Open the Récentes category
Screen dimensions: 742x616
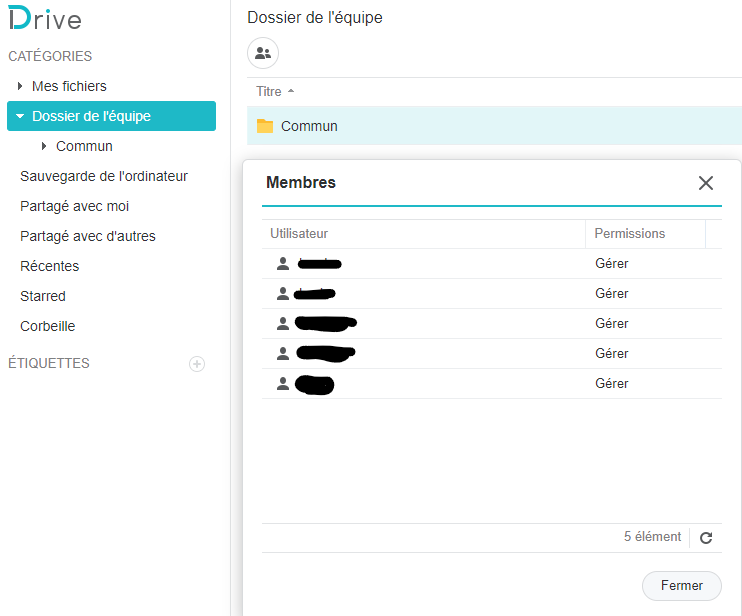click(50, 266)
